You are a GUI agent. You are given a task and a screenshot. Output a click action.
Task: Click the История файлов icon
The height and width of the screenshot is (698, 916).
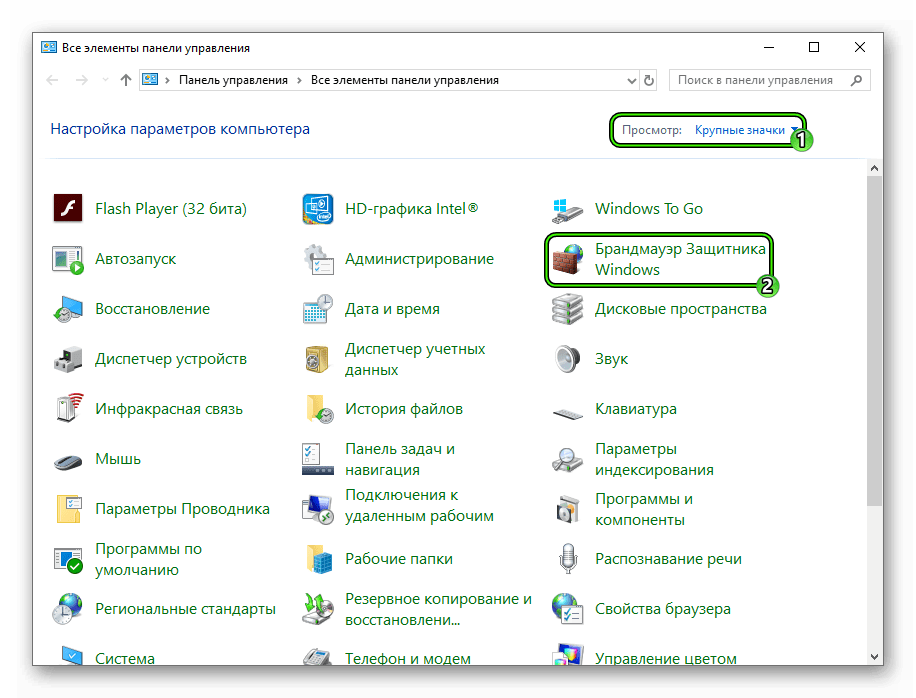(319, 409)
